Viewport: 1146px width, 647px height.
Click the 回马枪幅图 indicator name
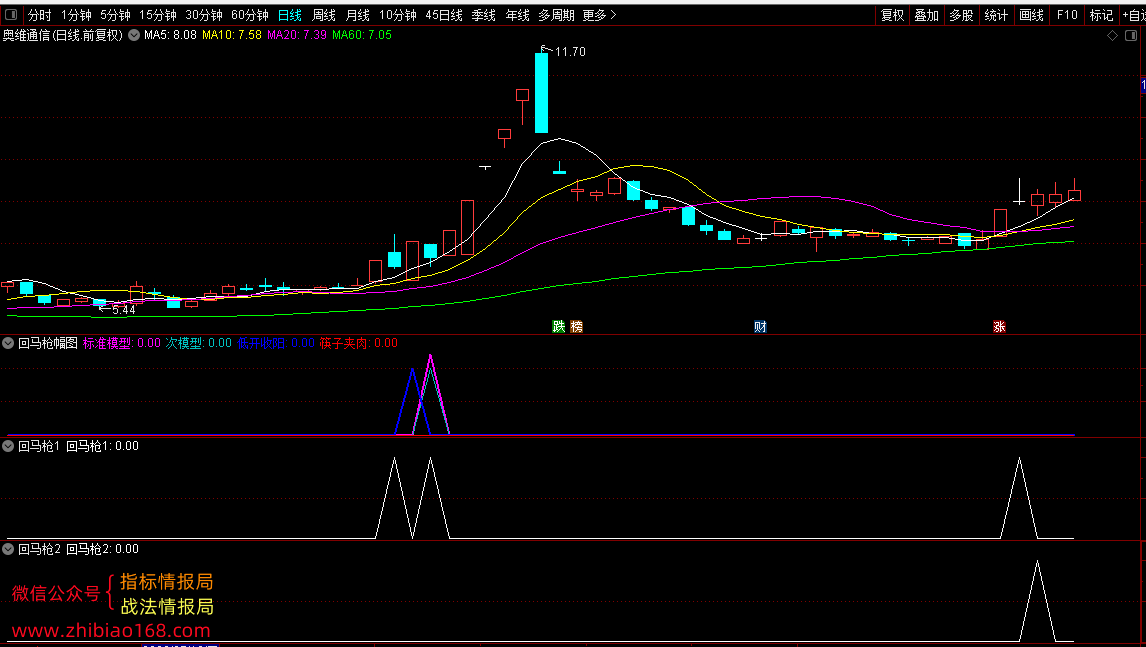coord(48,343)
